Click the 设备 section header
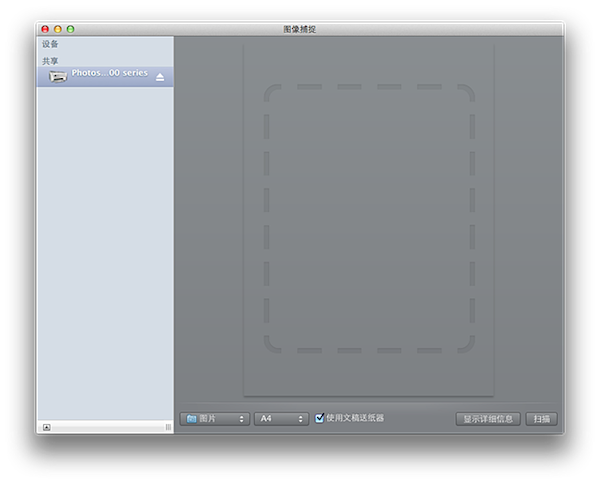This screenshot has height=484, width=600. pyautogui.click(x=50, y=44)
